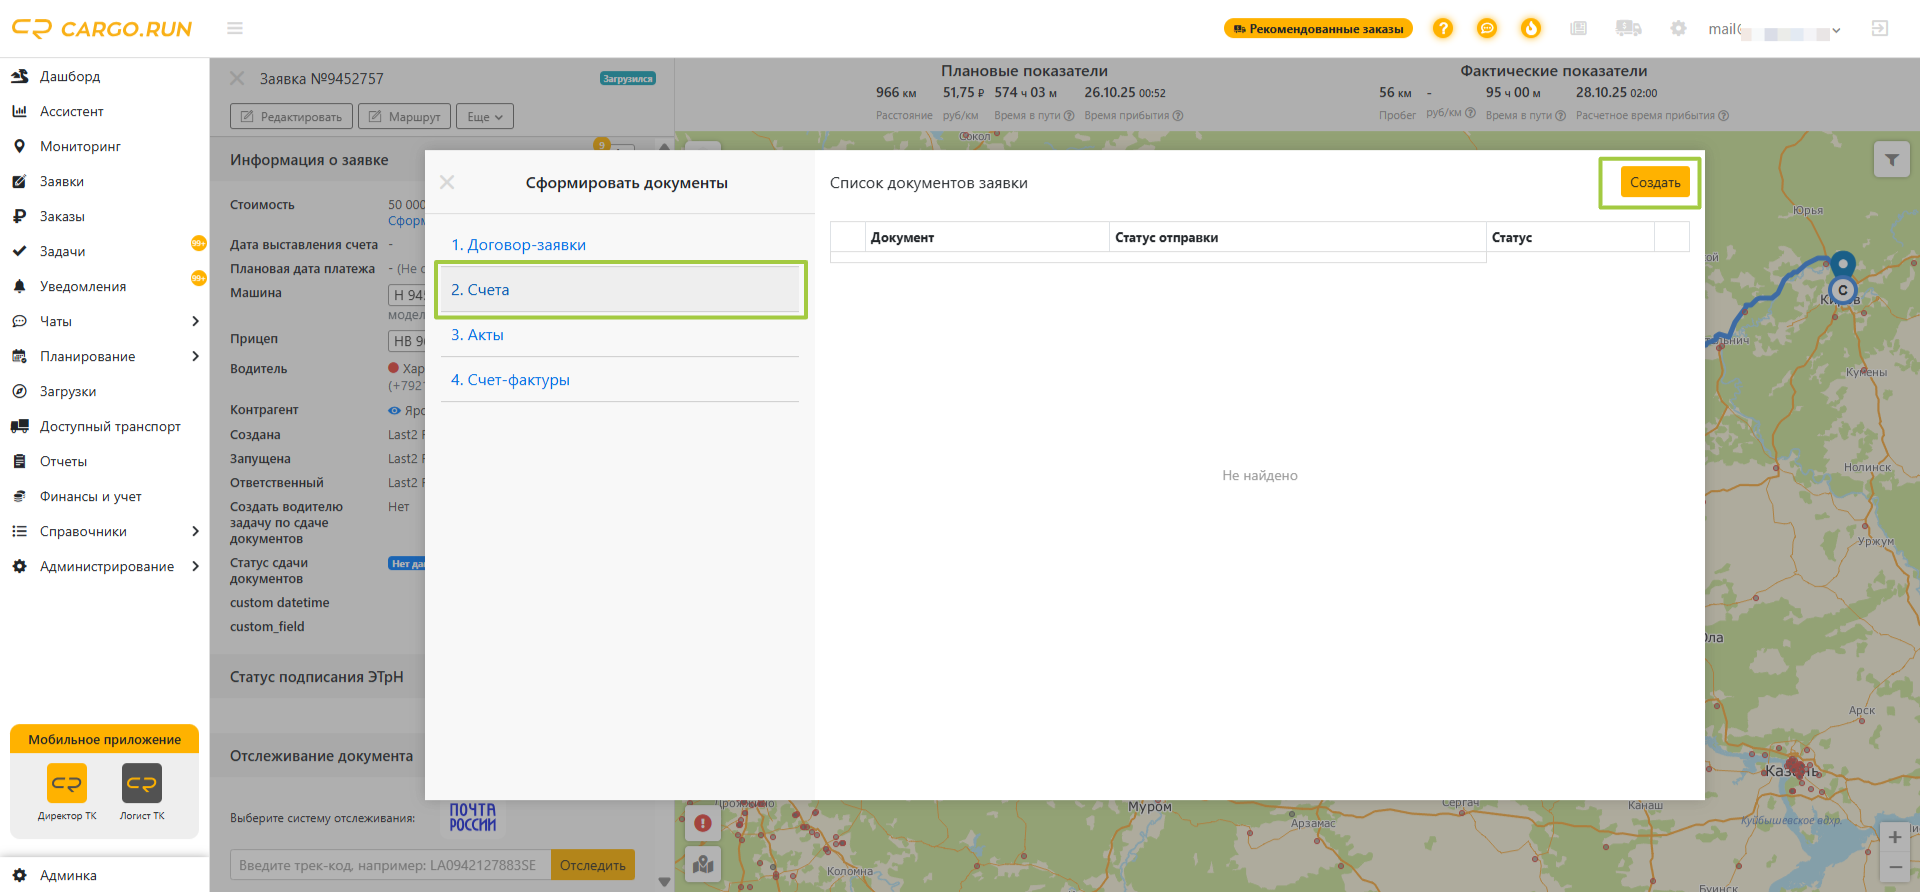Click the Отследить button

click(x=593, y=865)
